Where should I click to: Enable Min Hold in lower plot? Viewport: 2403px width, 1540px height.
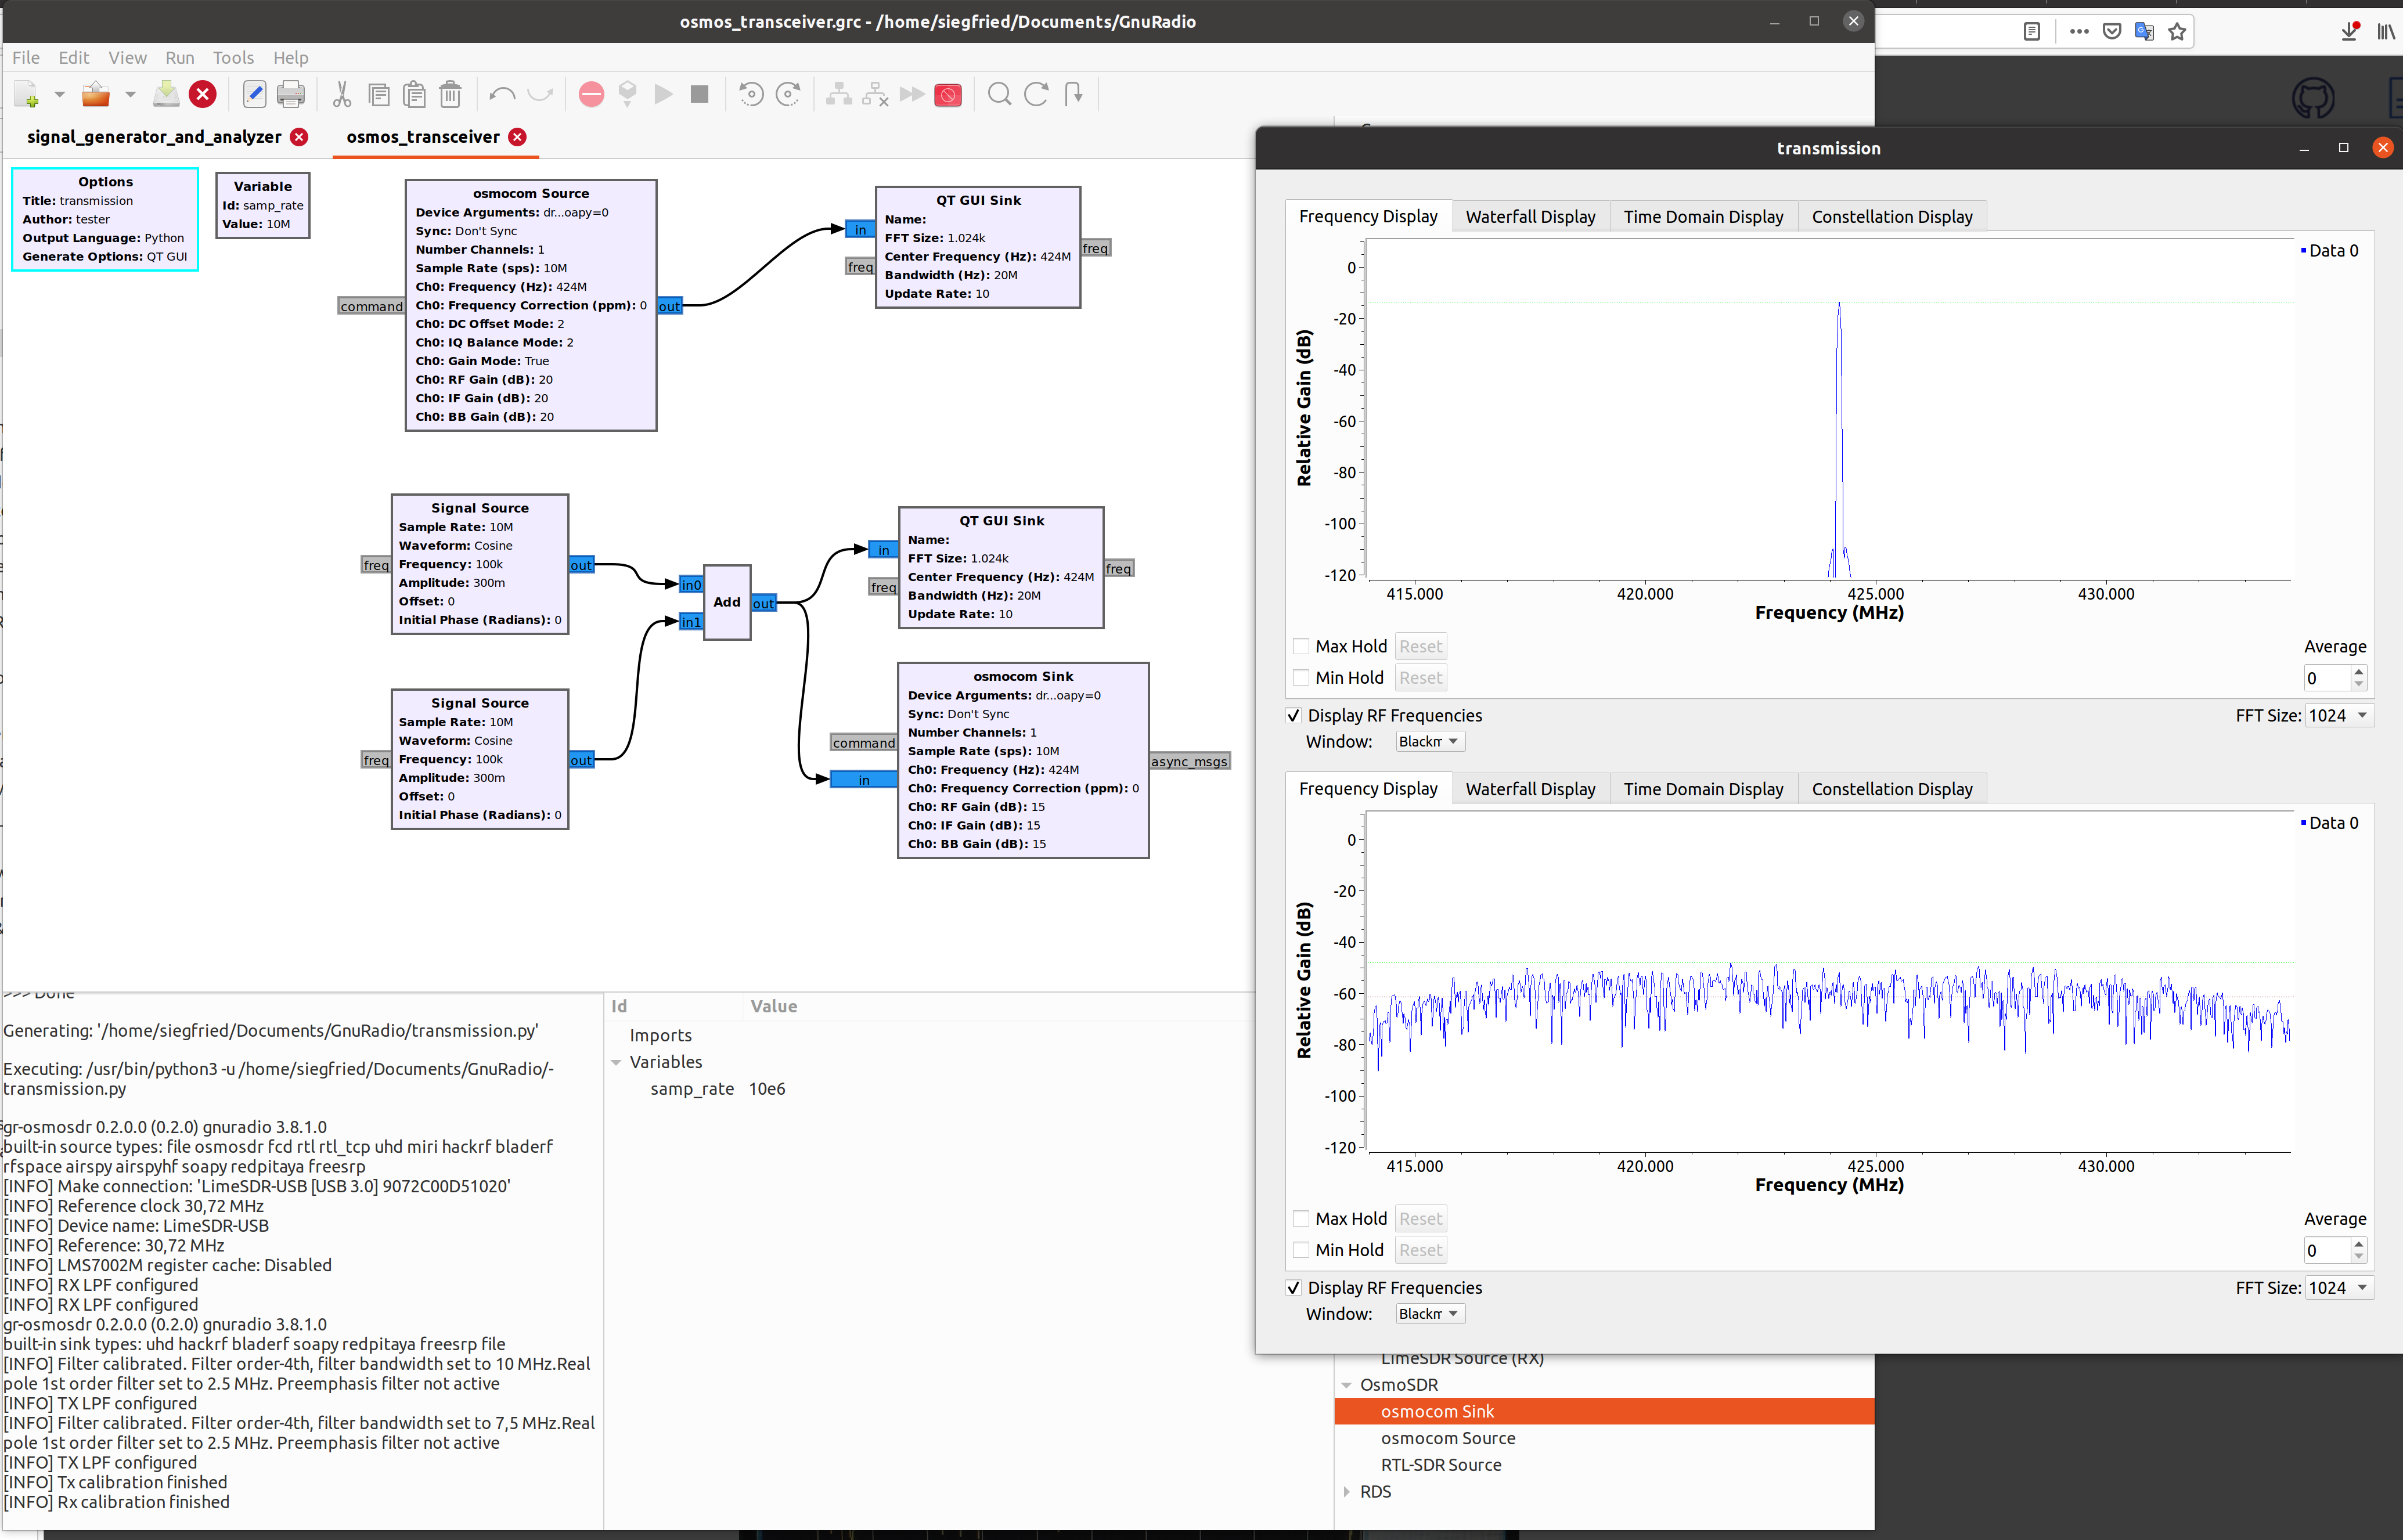tap(1301, 1250)
